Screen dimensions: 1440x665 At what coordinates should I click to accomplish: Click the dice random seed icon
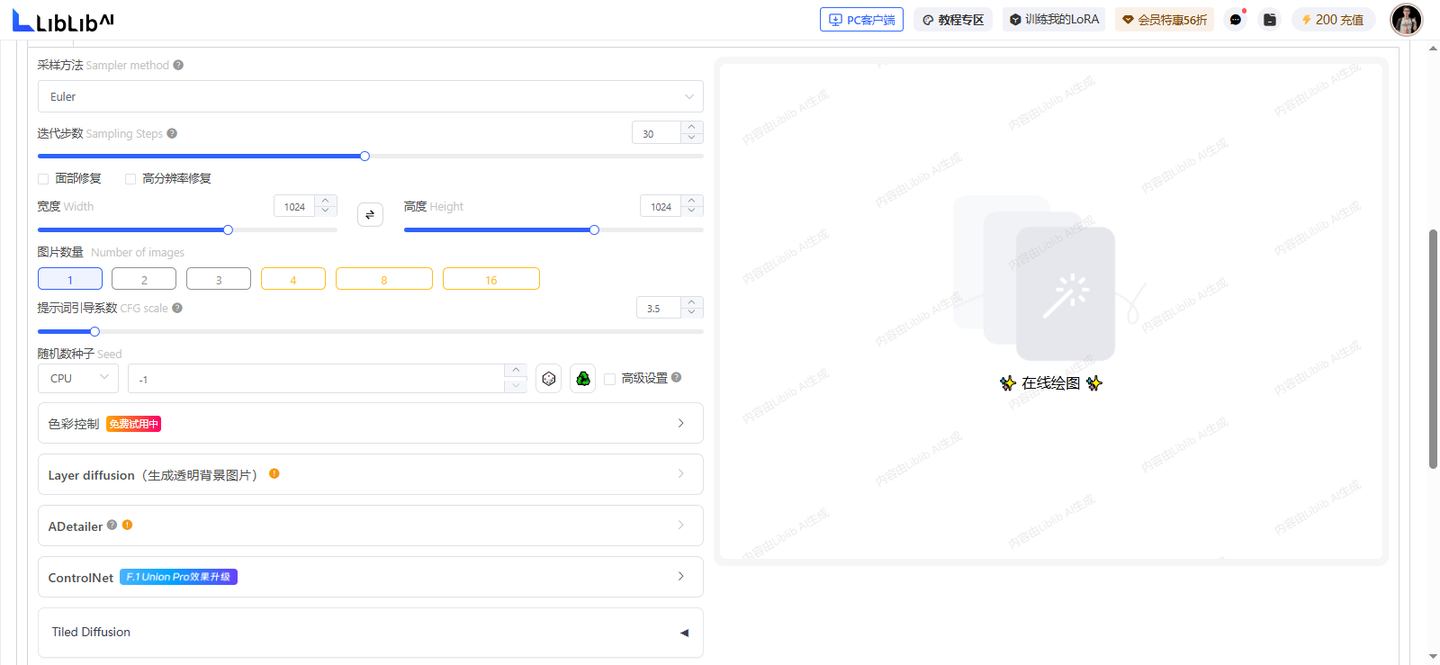tap(548, 379)
